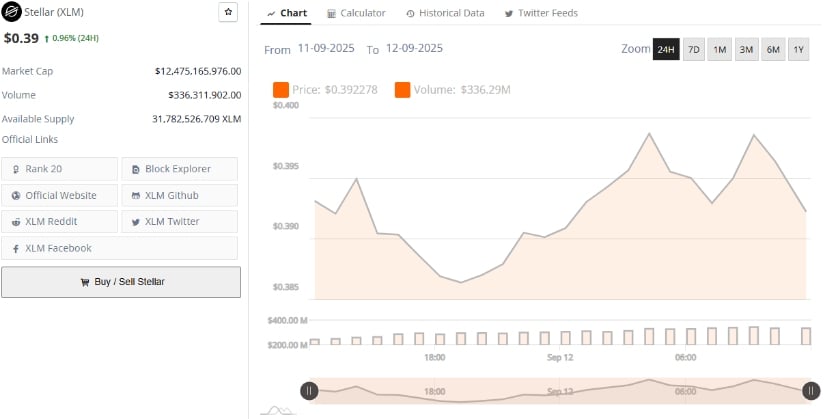Click the globe icon beside Official Website

click(16, 196)
